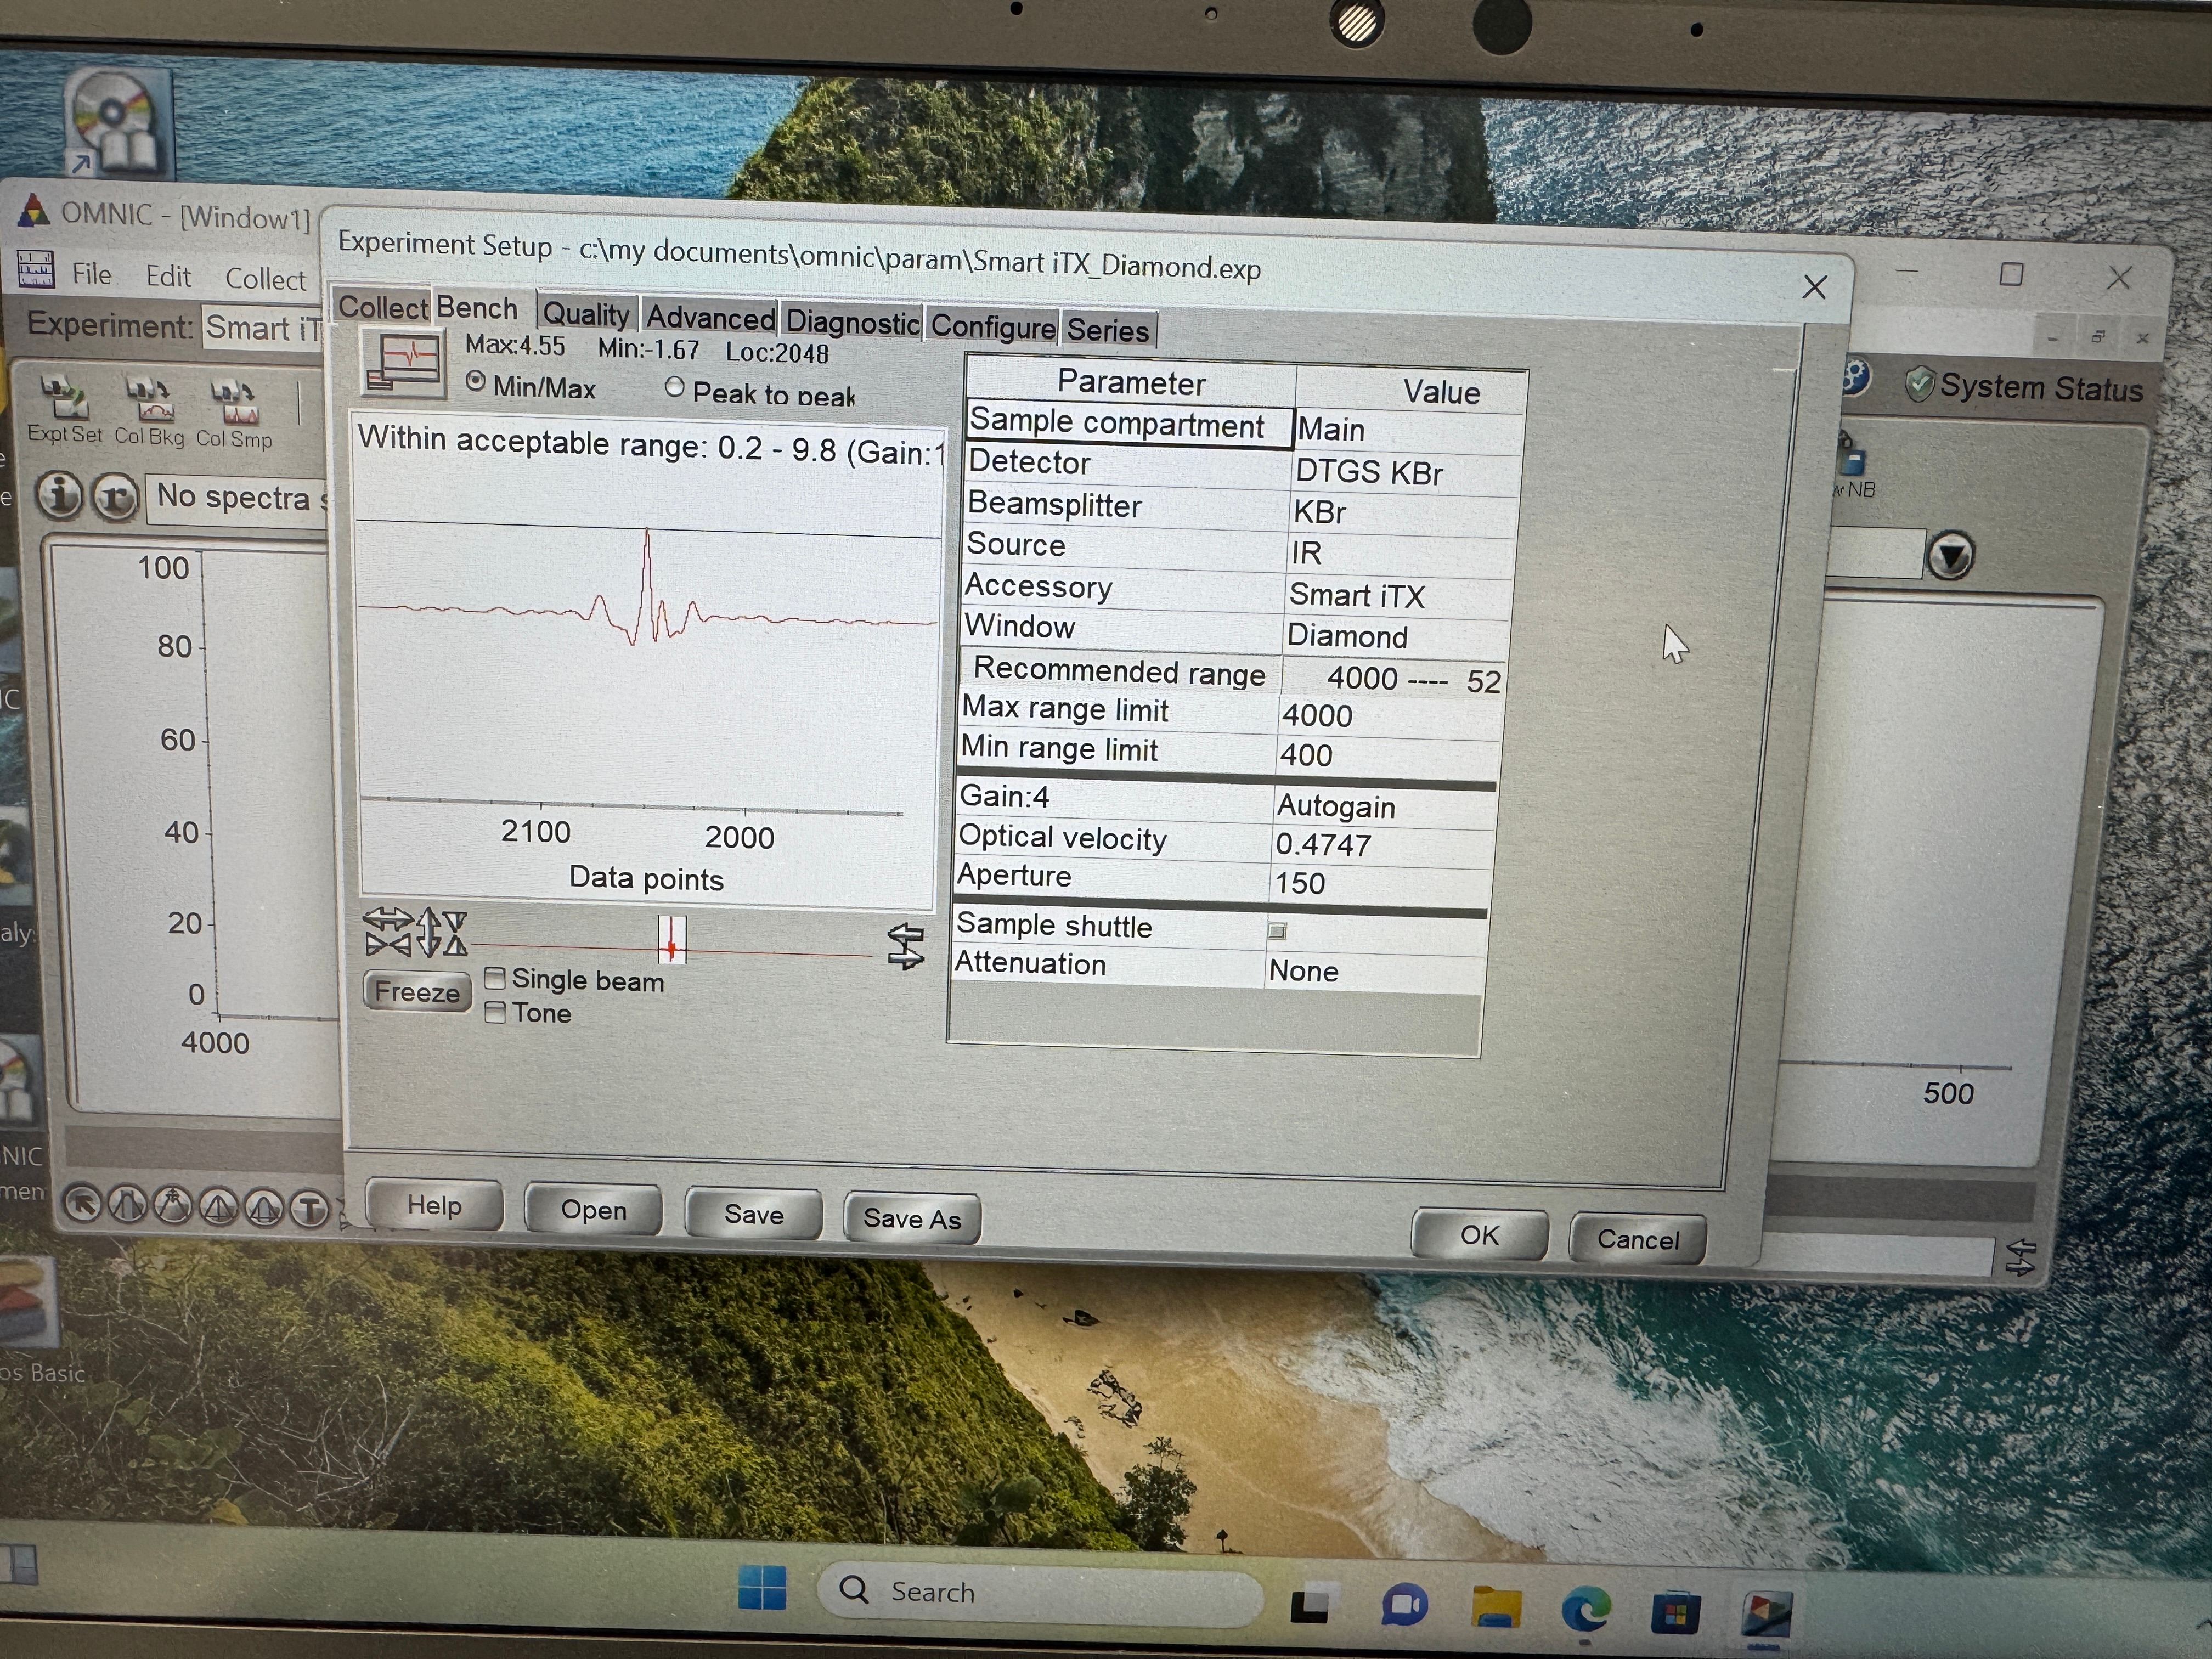Viewport: 2212px width, 1659px height.
Task: Switch to the Collect tab
Action: (383, 307)
